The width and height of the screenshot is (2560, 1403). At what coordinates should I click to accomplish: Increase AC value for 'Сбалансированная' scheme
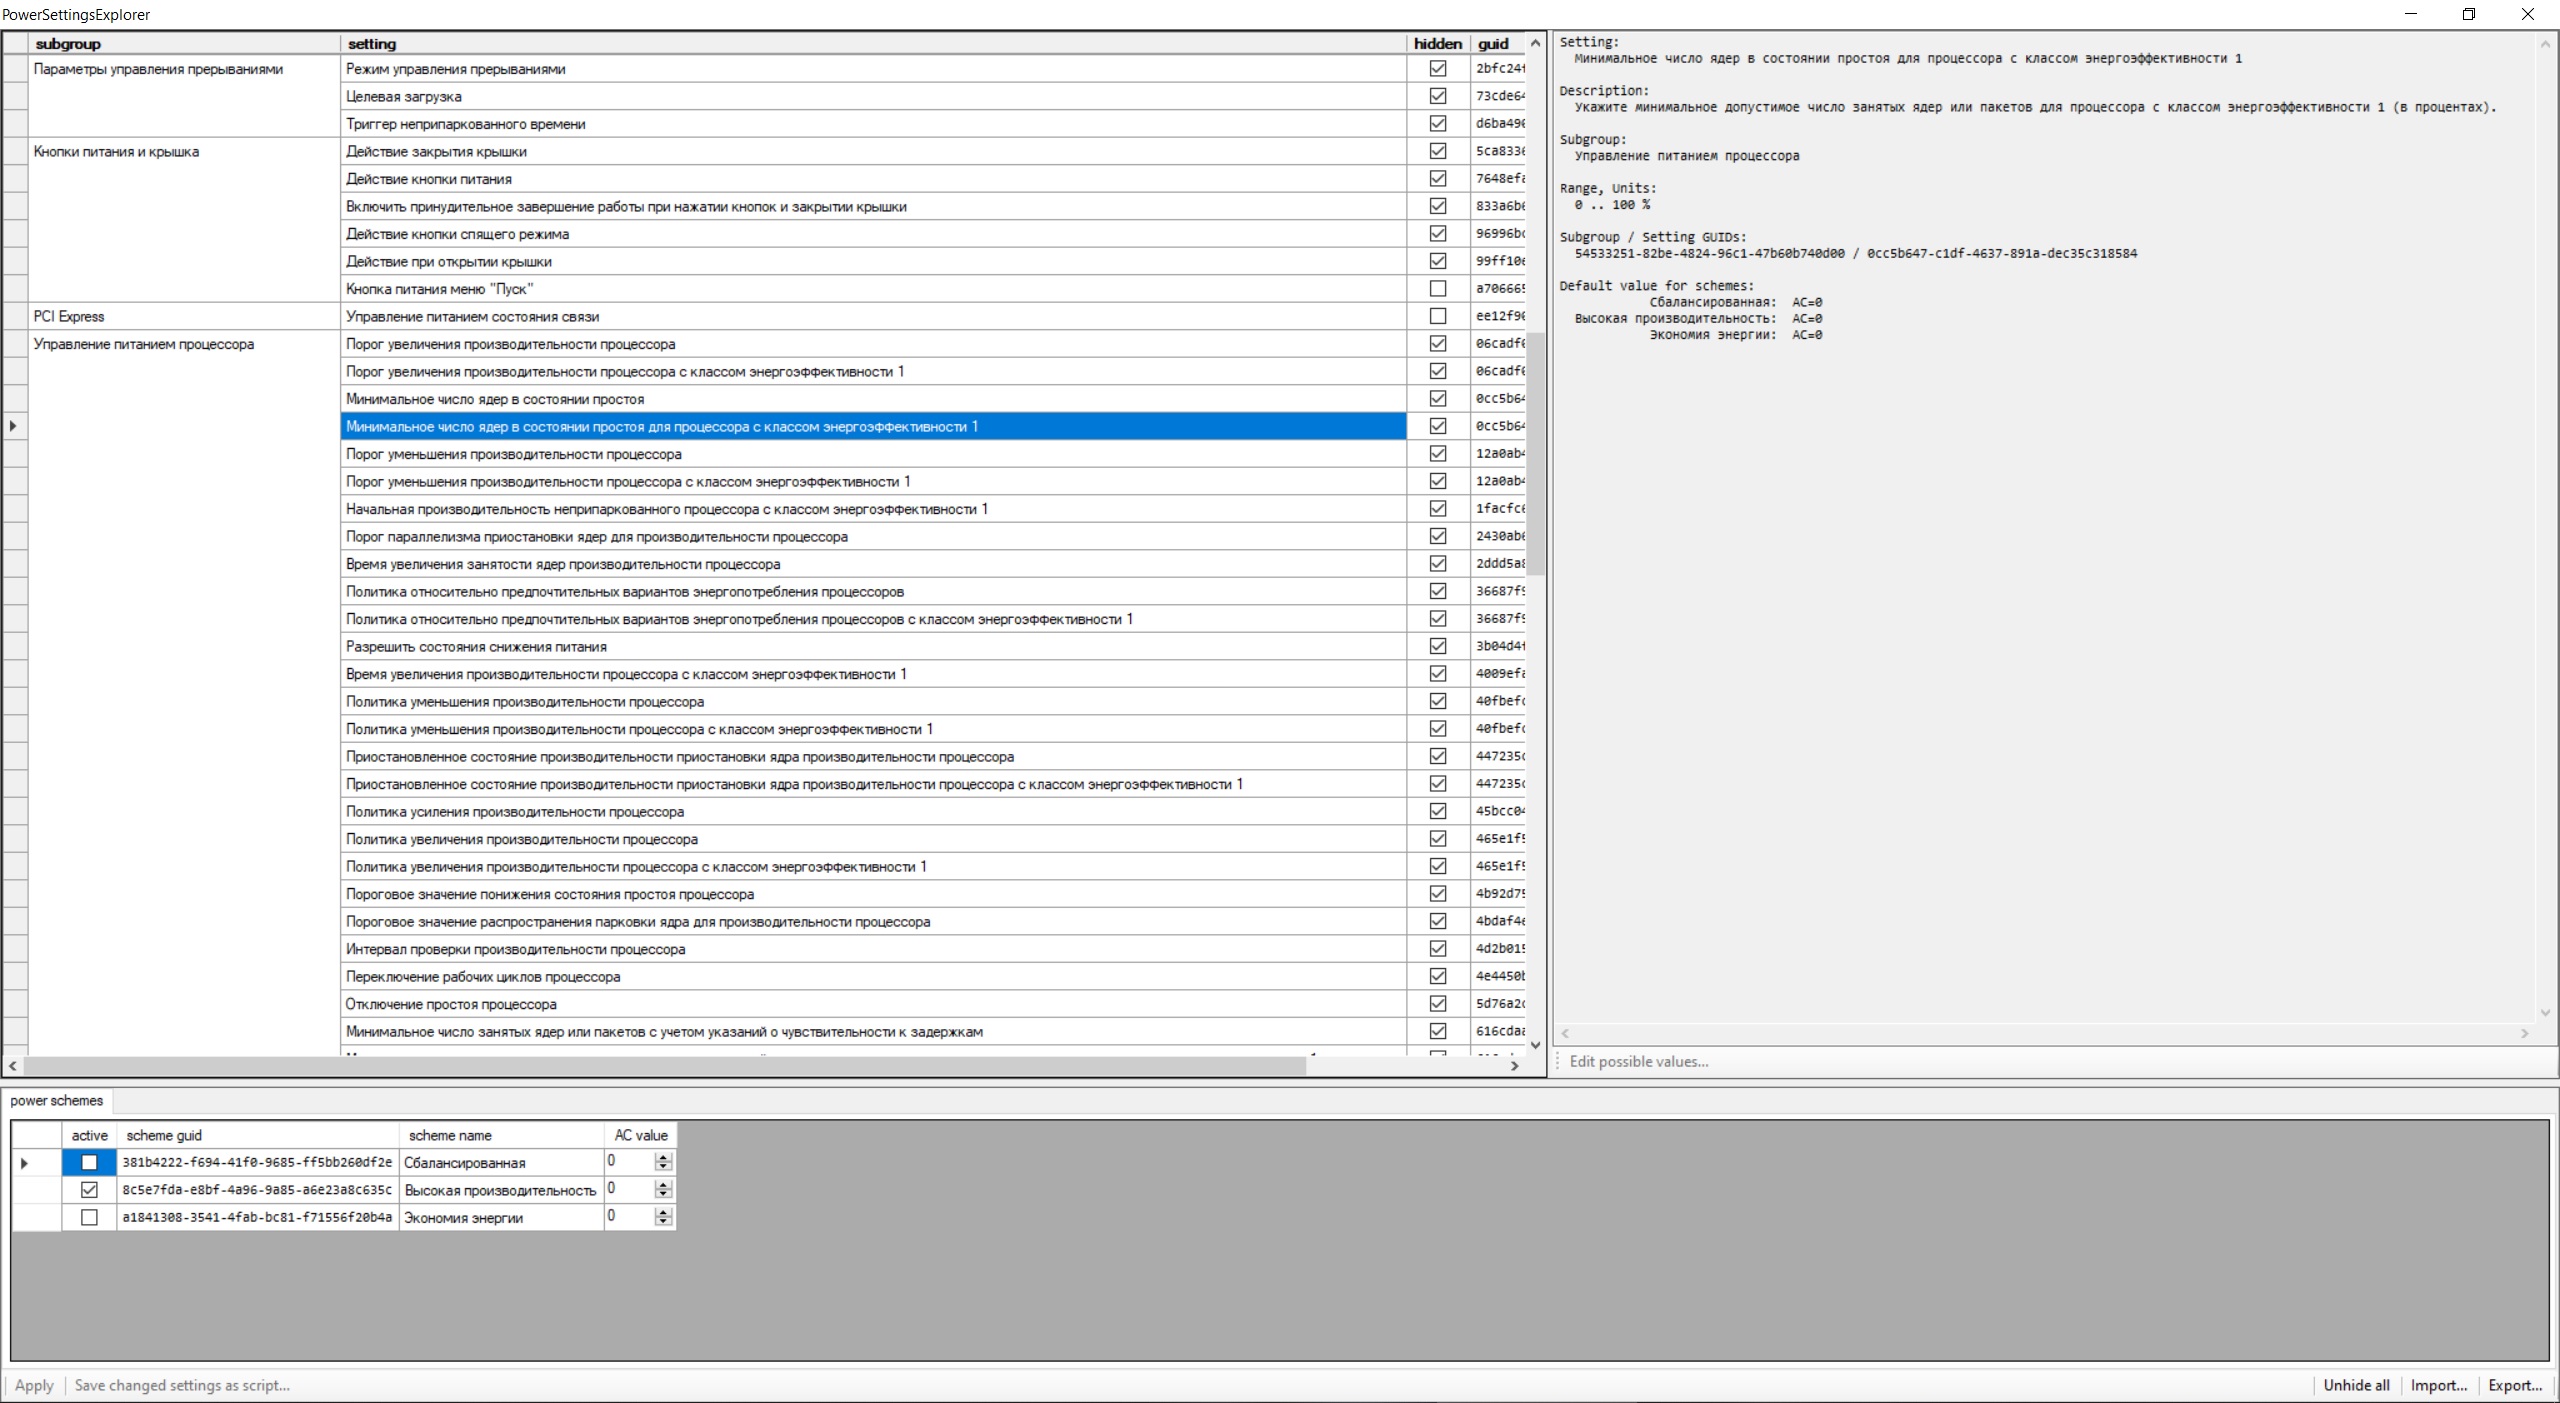coord(663,1157)
